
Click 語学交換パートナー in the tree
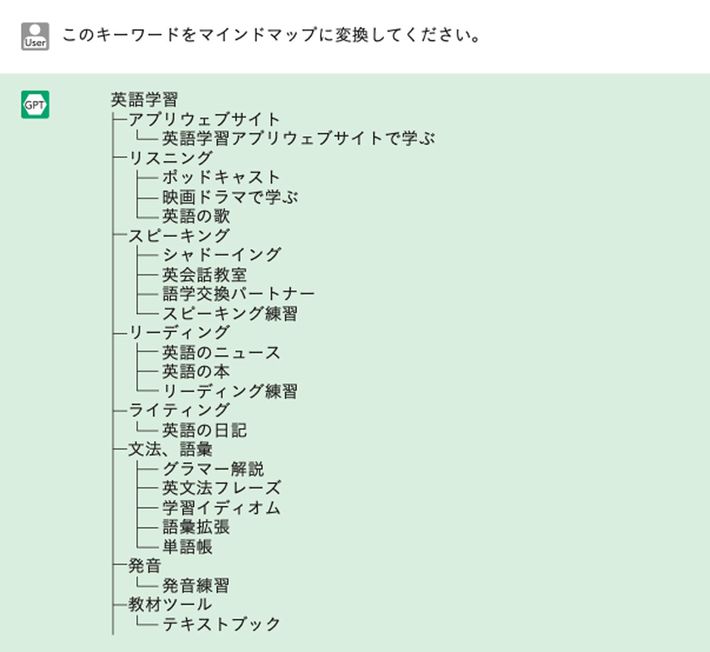(x=239, y=294)
